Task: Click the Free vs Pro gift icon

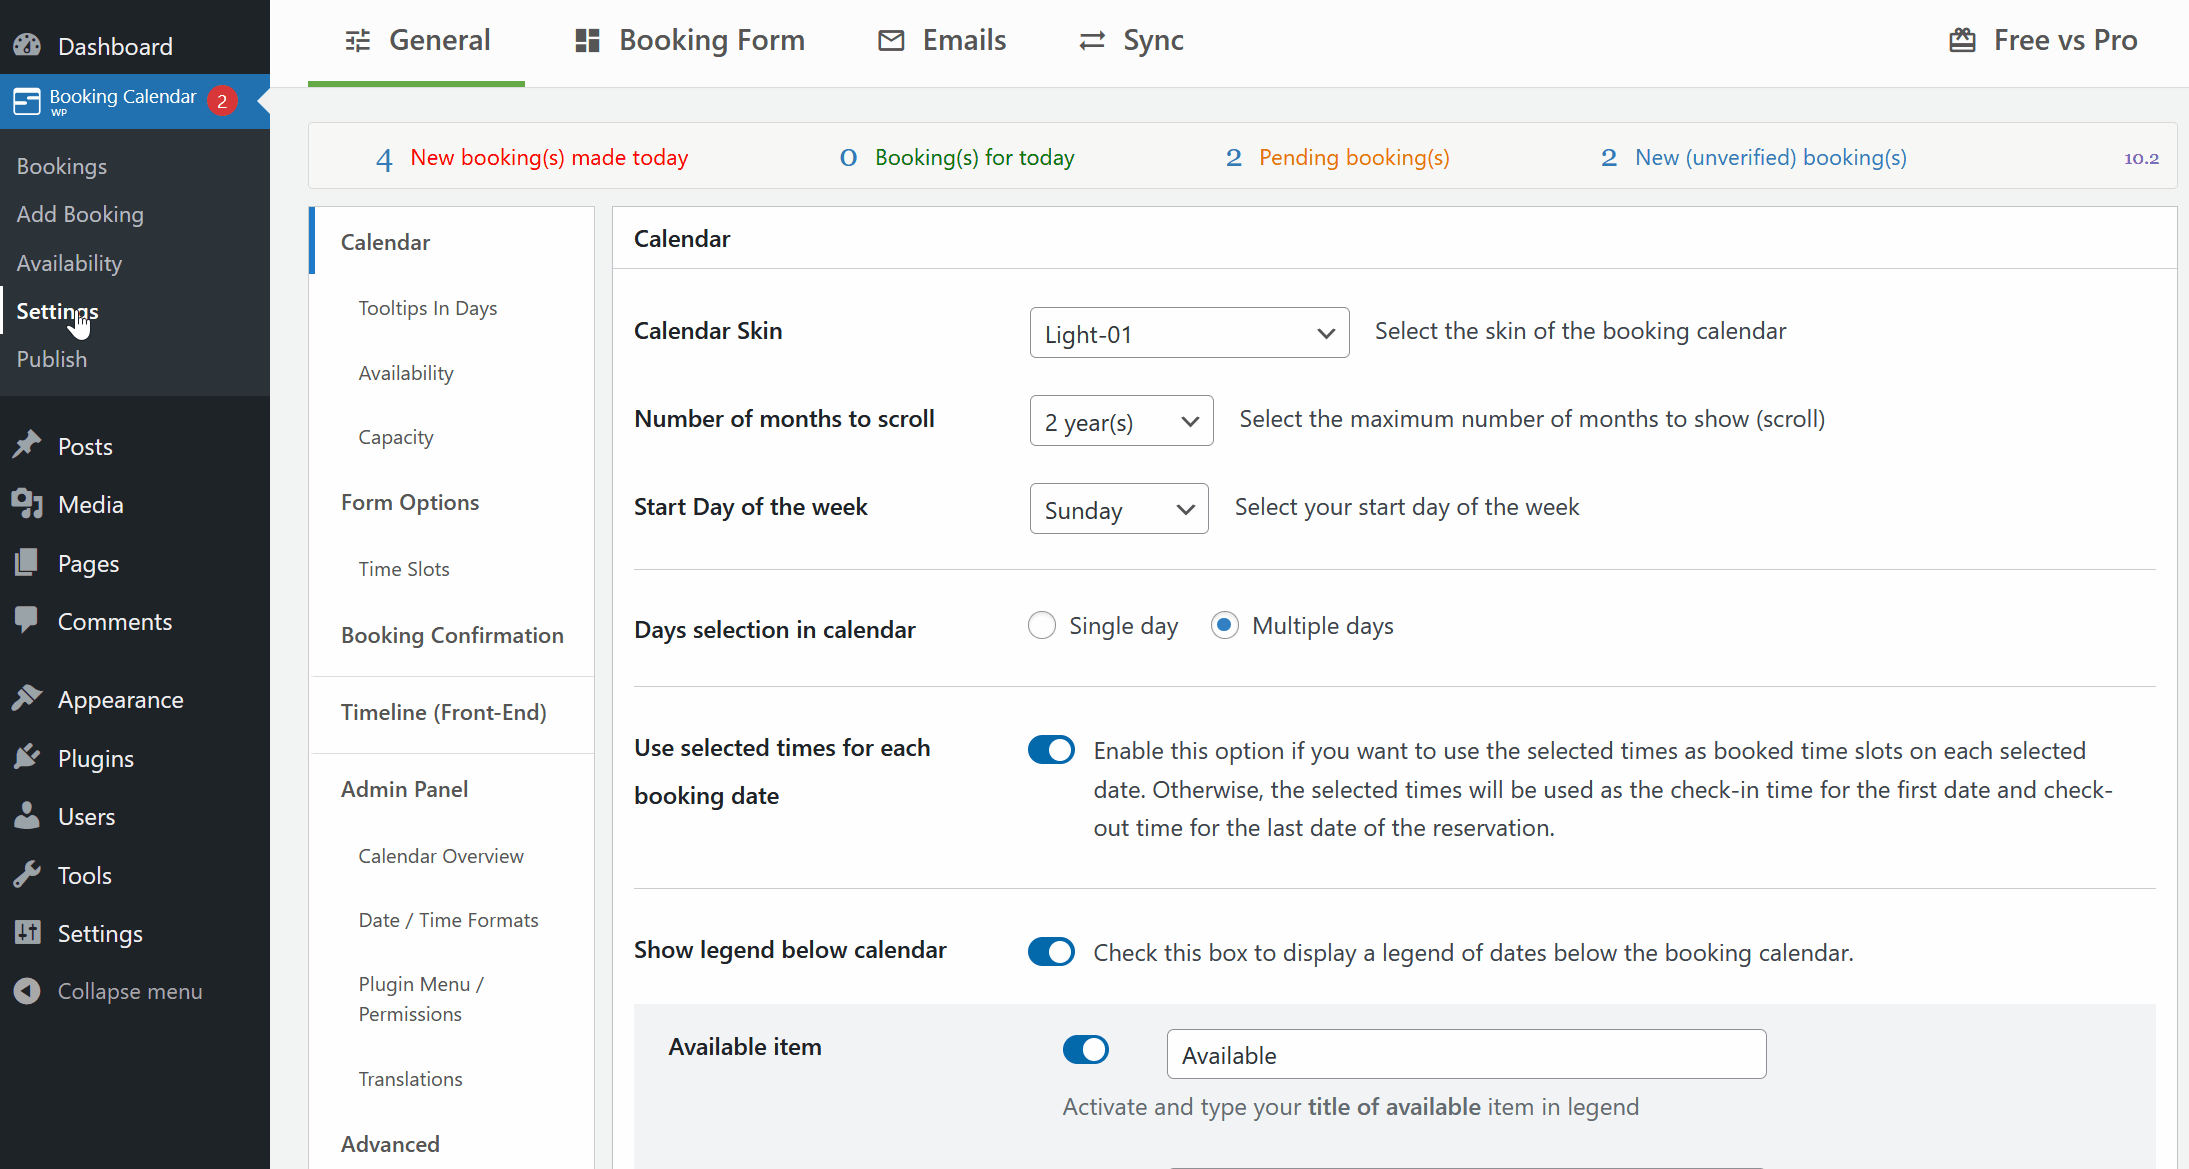Action: tap(1963, 41)
